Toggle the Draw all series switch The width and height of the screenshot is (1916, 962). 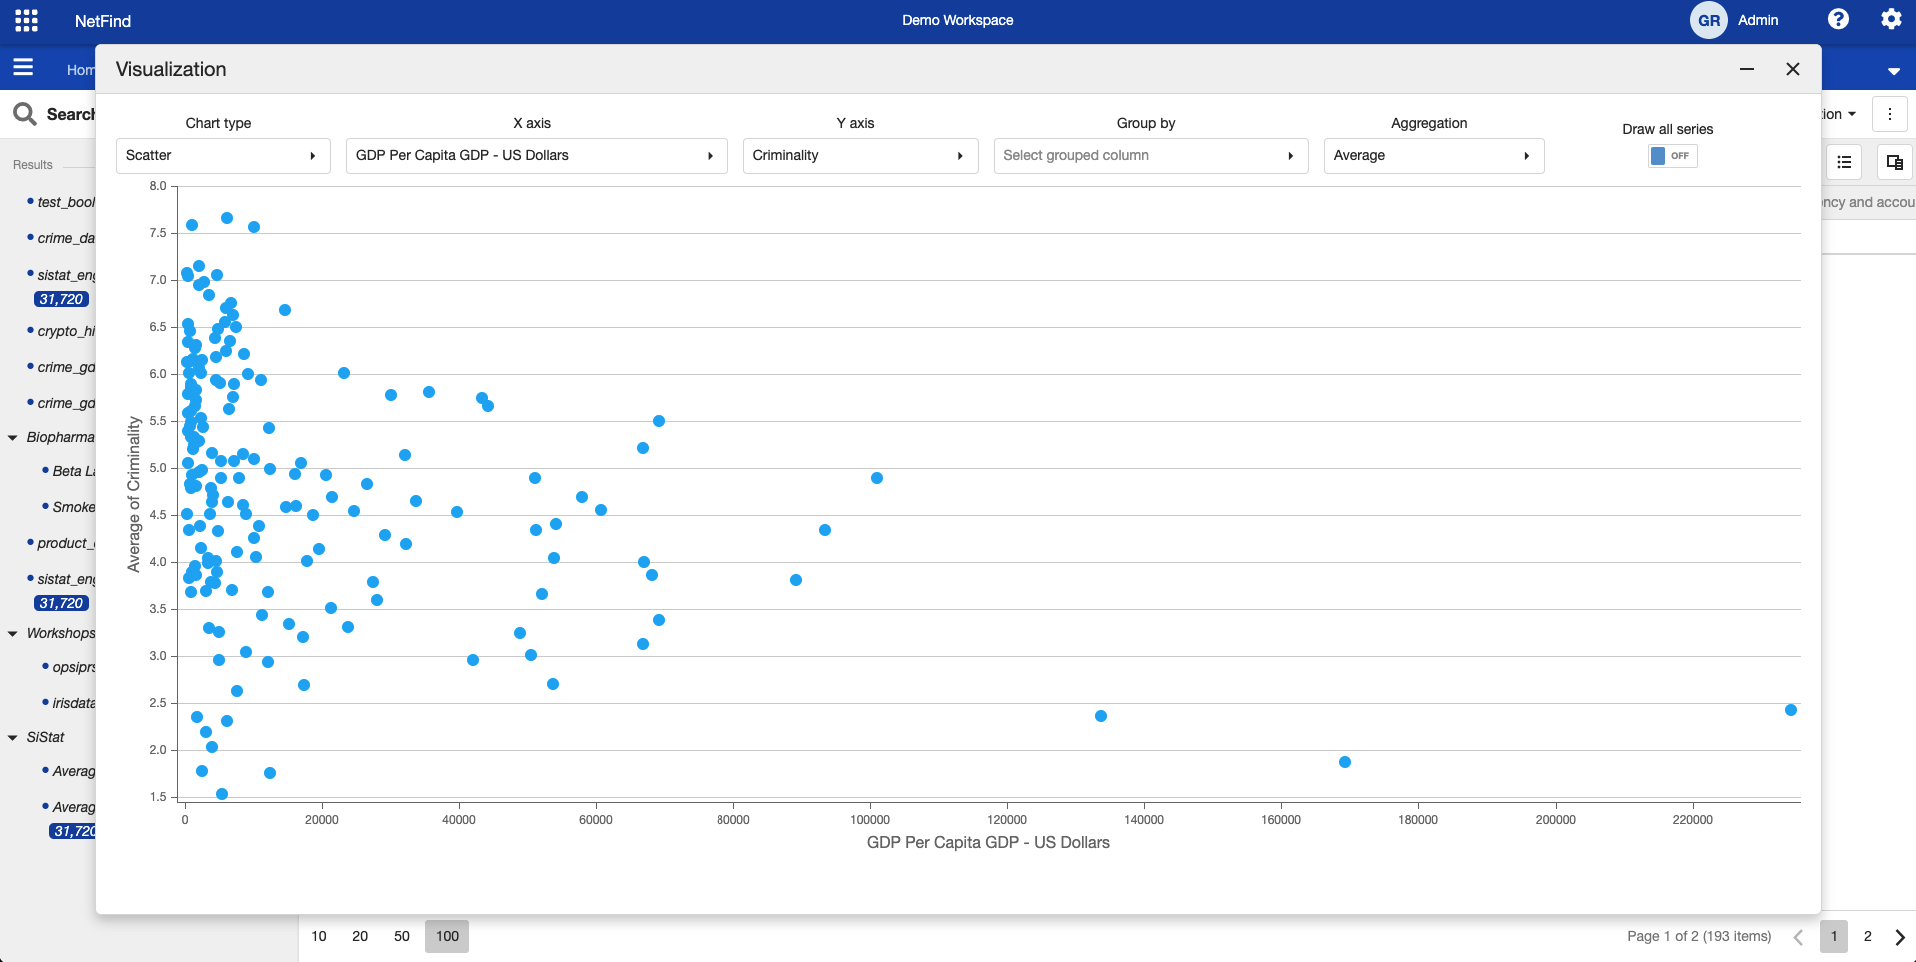(1672, 156)
